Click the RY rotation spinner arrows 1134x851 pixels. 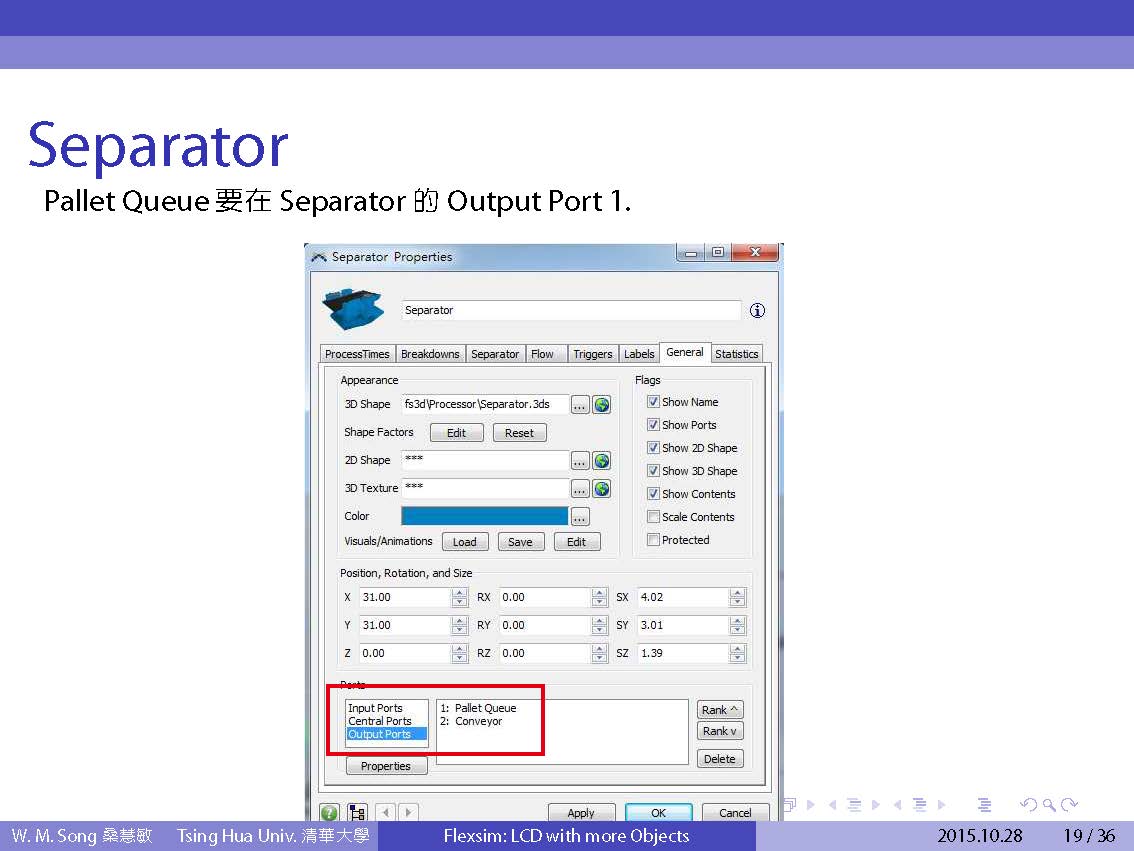[599, 625]
